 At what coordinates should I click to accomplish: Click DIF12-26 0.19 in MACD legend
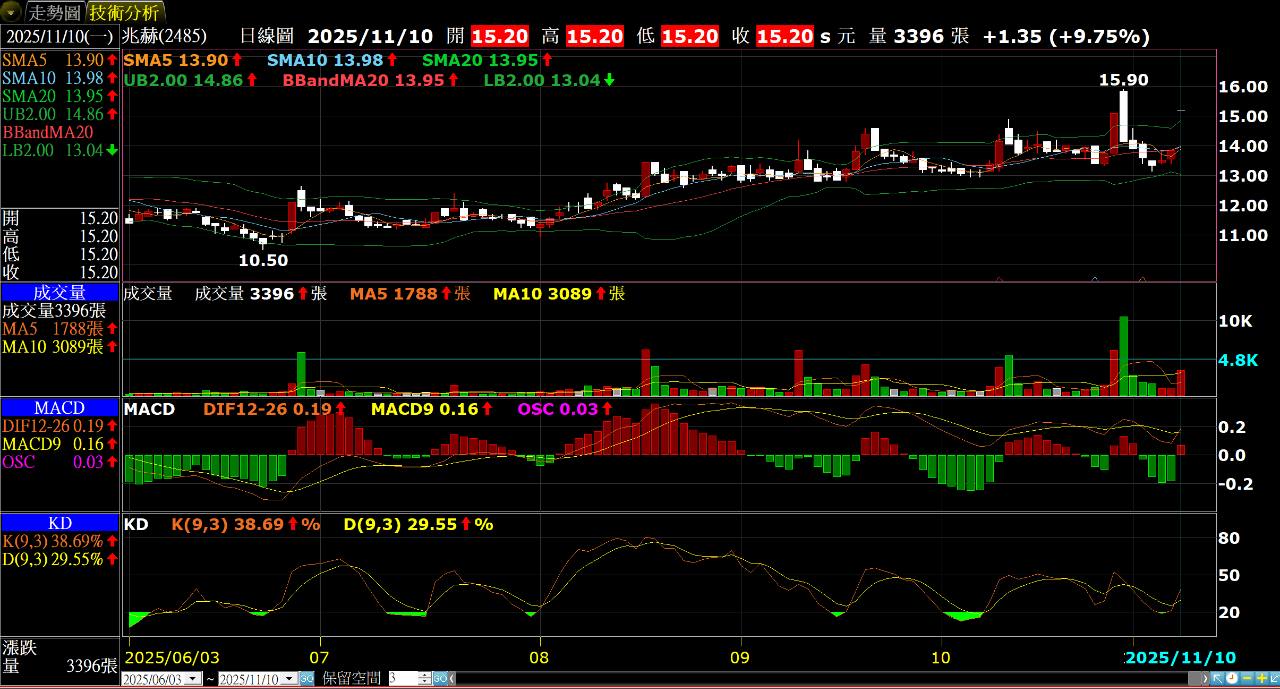click(x=275, y=409)
